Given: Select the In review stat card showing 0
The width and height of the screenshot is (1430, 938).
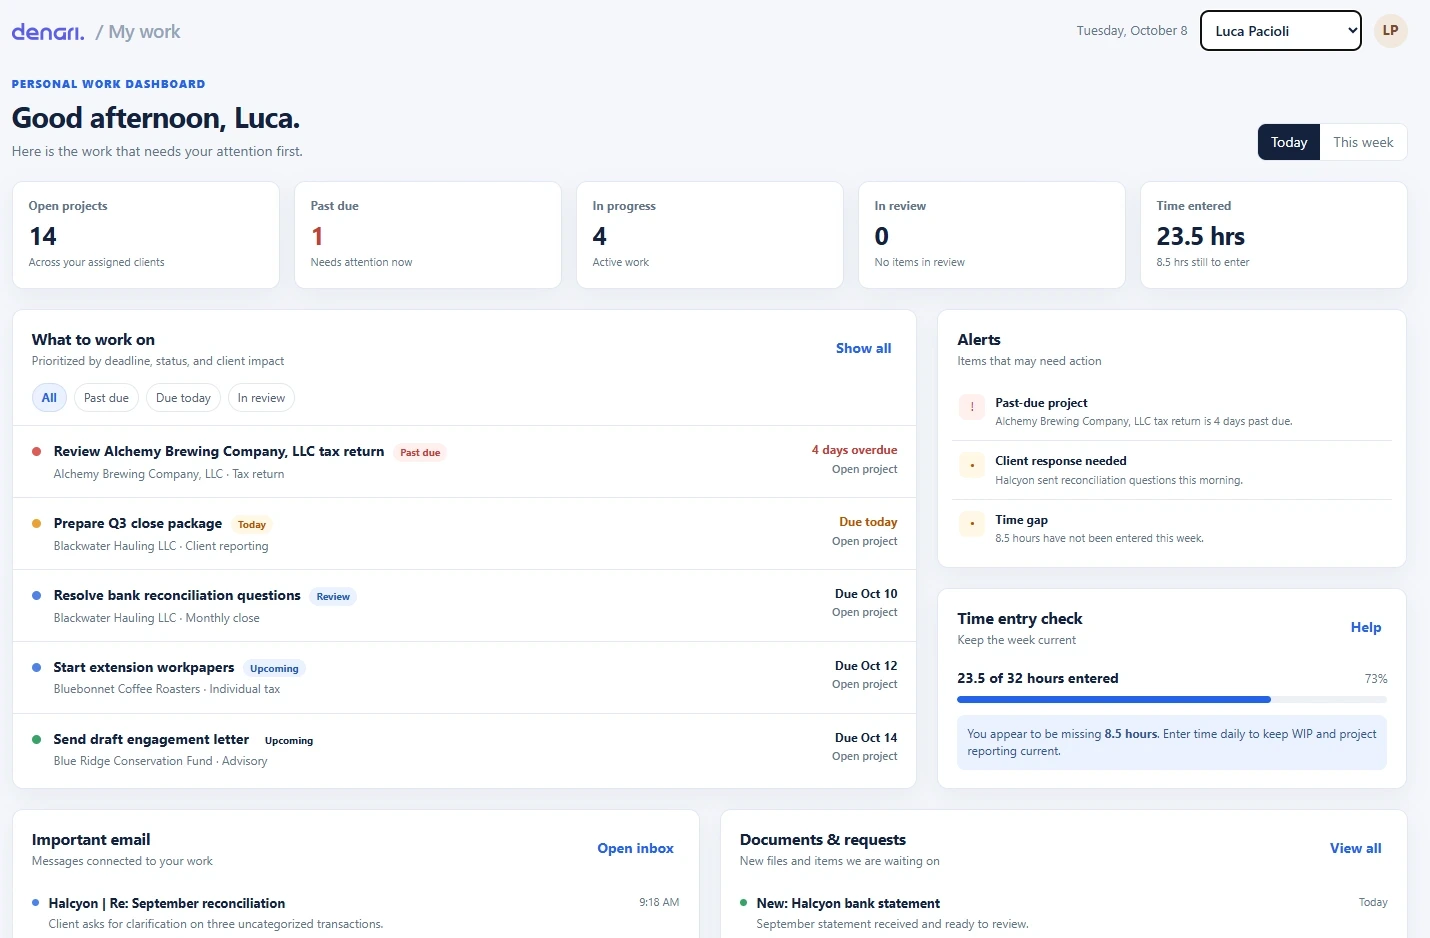Looking at the screenshot, I should coord(992,235).
